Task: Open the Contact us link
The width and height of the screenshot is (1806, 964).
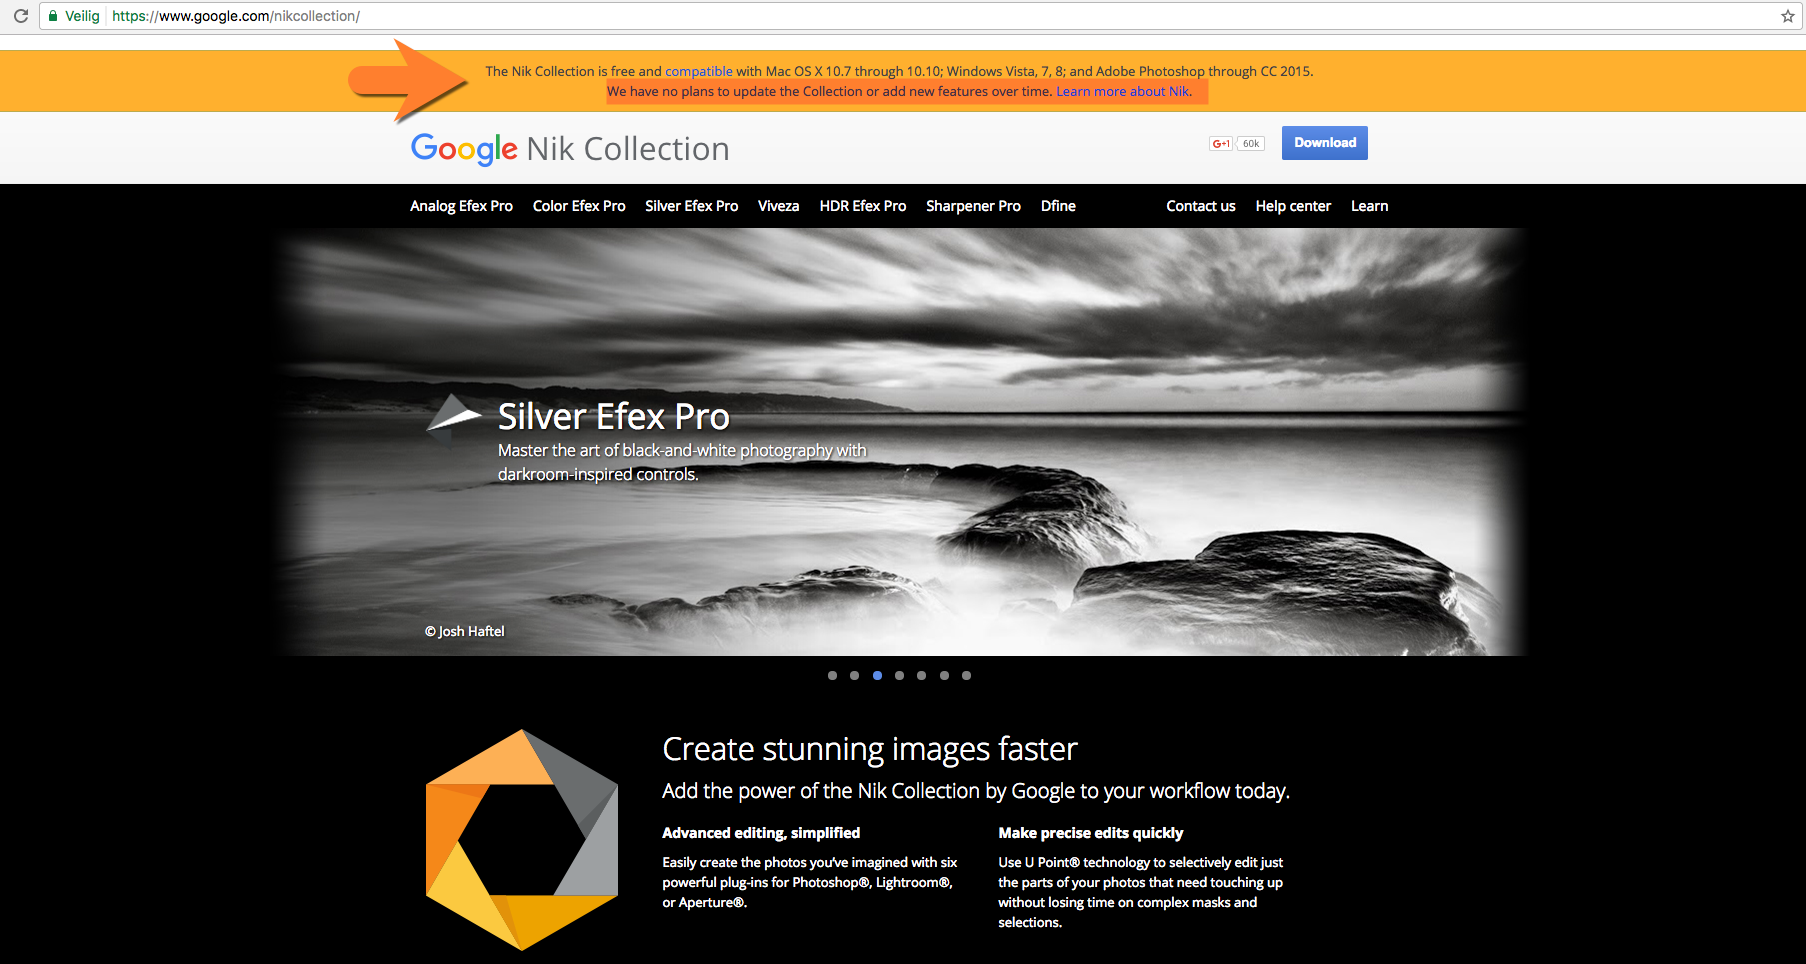Action: coord(1201,206)
